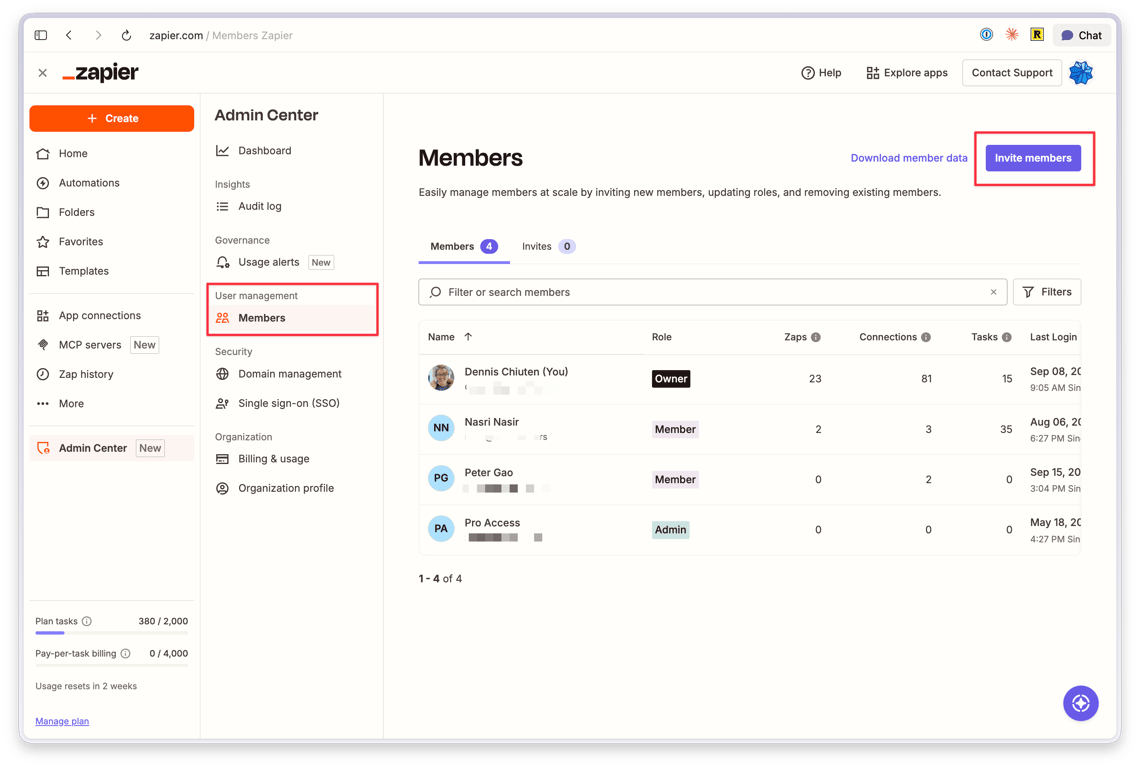This screenshot has width=1140, height=768.
Task: Click the info icon beside Connections column
Action: tap(926, 337)
